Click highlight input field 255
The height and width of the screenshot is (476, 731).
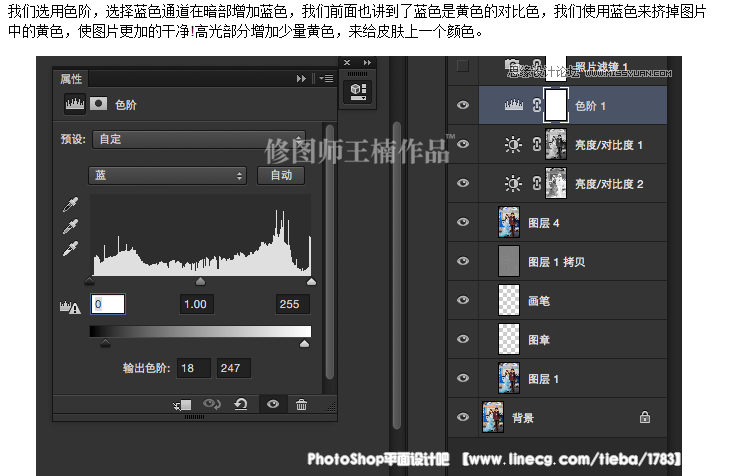(292, 304)
